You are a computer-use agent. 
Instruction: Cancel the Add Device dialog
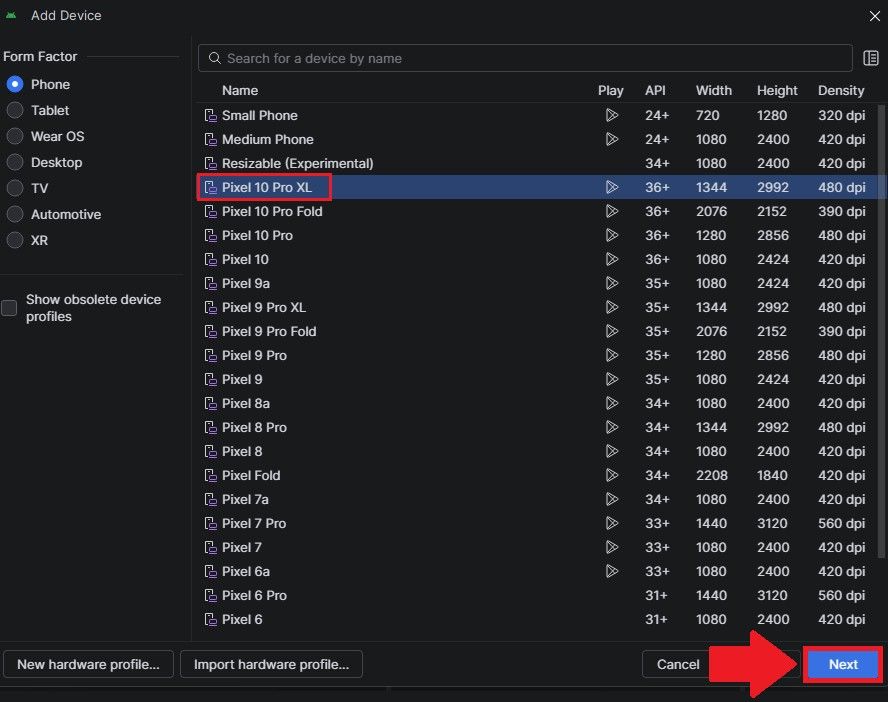pyautogui.click(x=677, y=664)
